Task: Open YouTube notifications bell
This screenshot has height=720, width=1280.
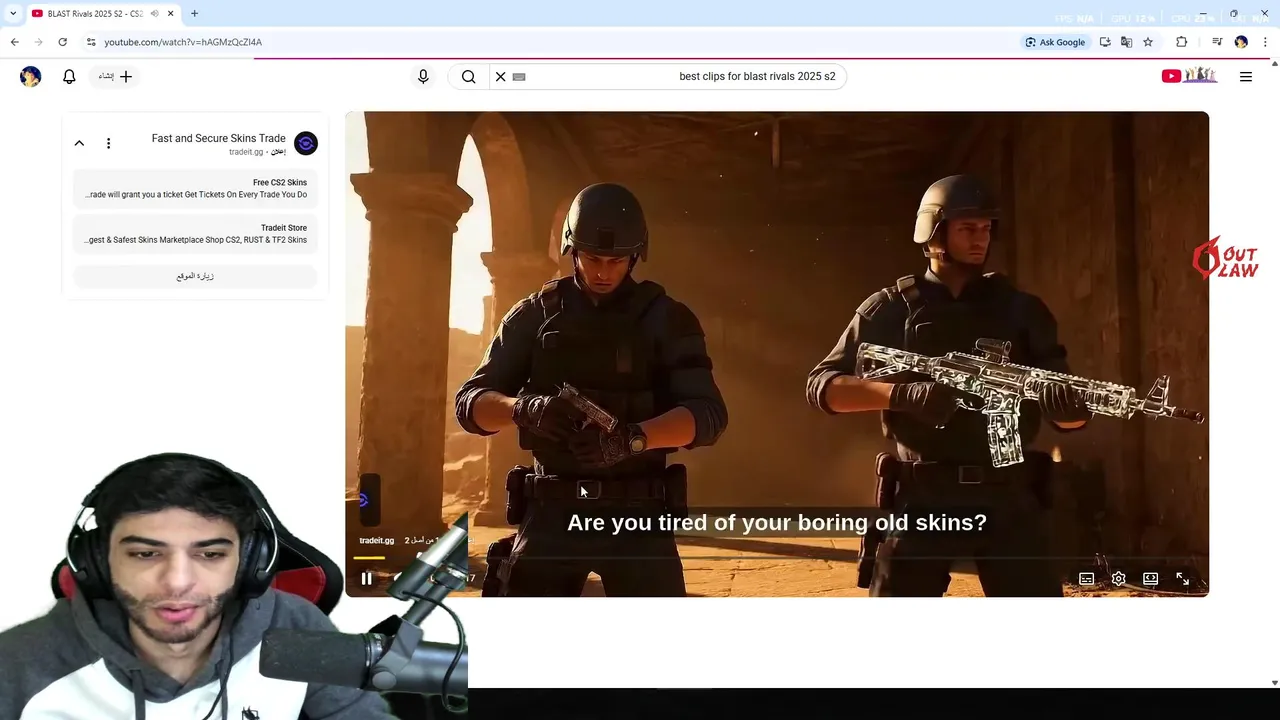Action: click(x=69, y=76)
